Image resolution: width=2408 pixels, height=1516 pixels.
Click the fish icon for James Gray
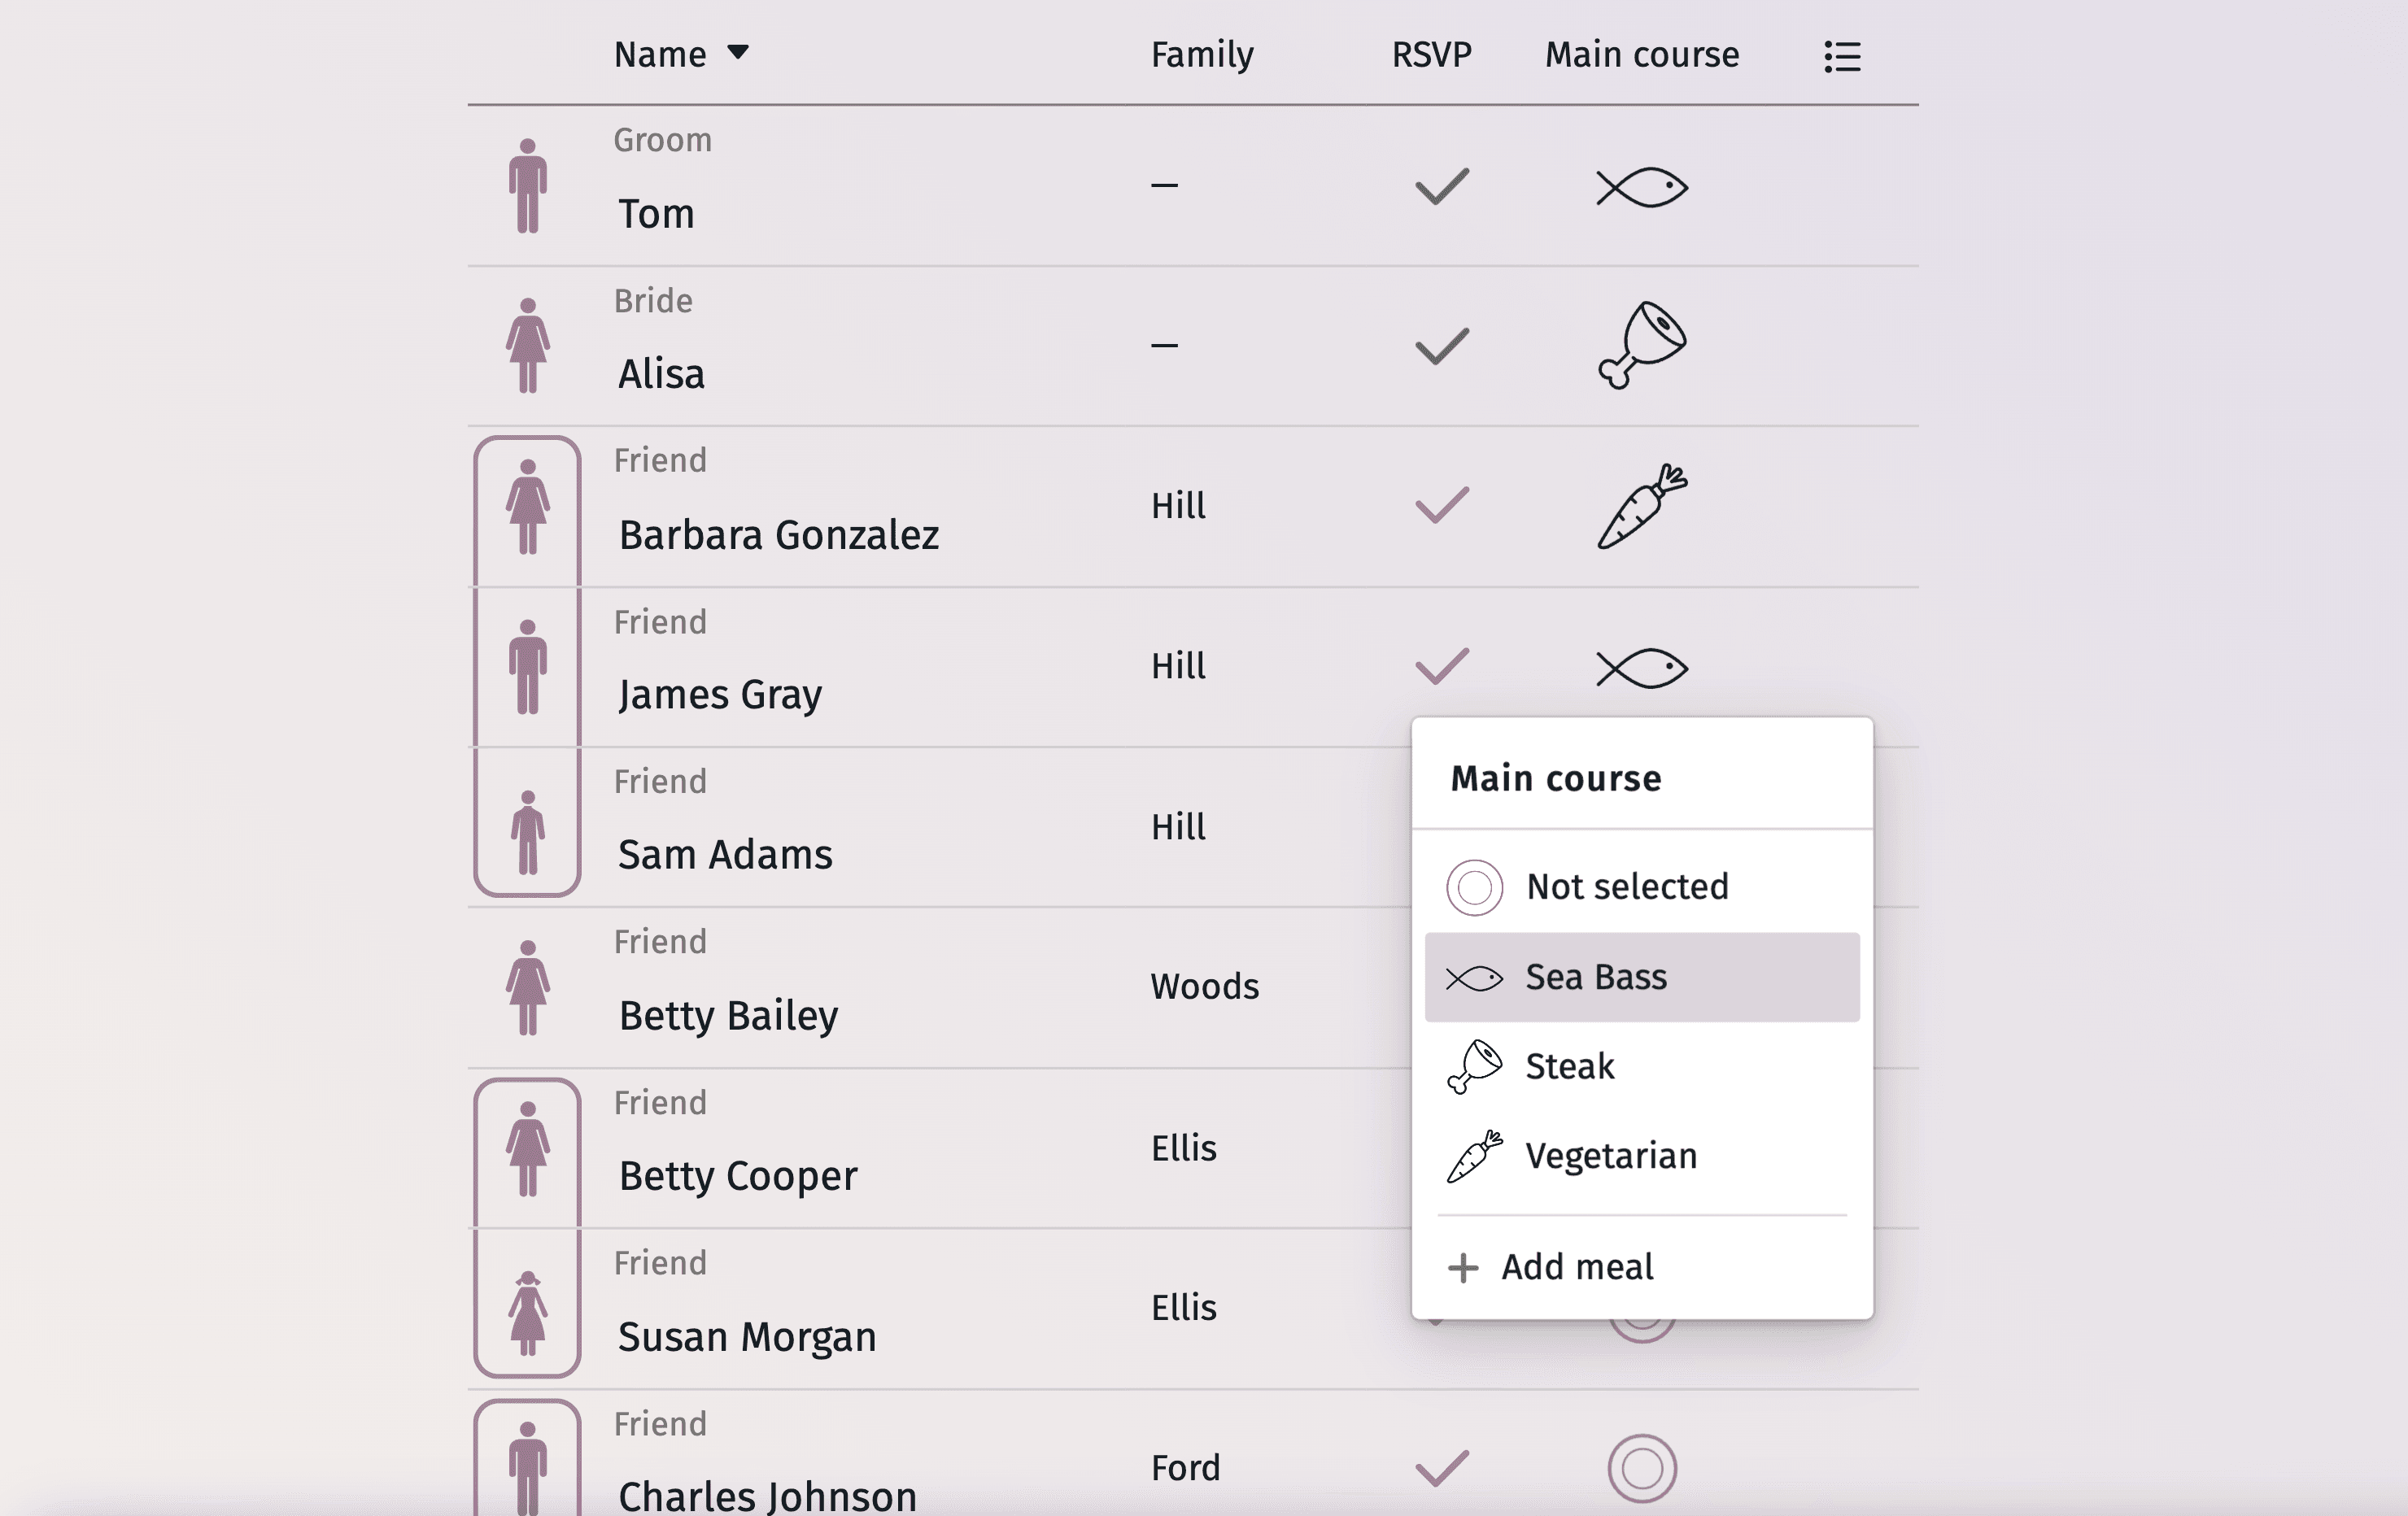[x=1640, y=667]
